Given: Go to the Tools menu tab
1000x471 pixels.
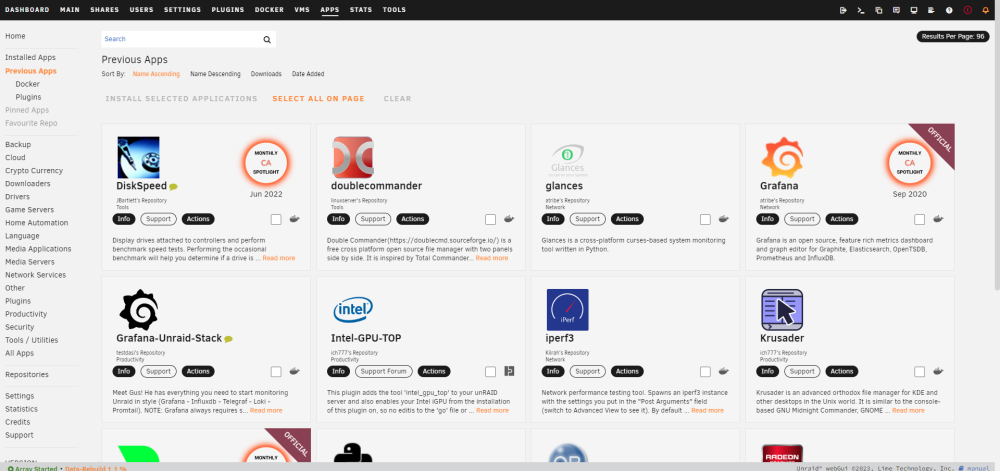Looking at the screenshot, I should click(x=394, y=10).
